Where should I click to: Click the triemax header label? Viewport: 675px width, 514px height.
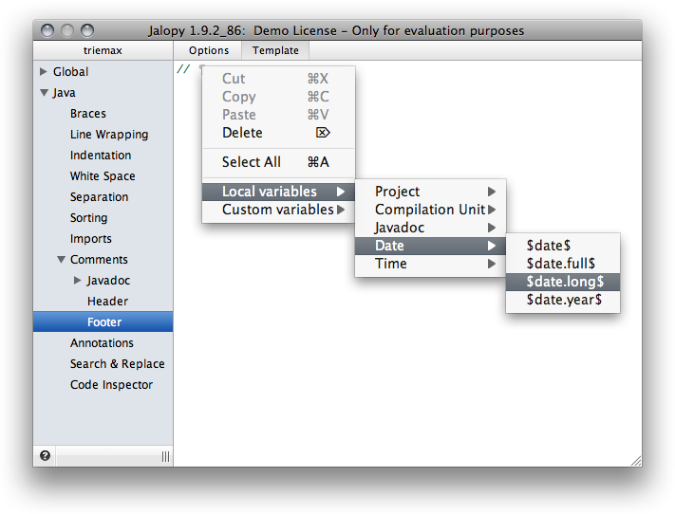point(103,51)
